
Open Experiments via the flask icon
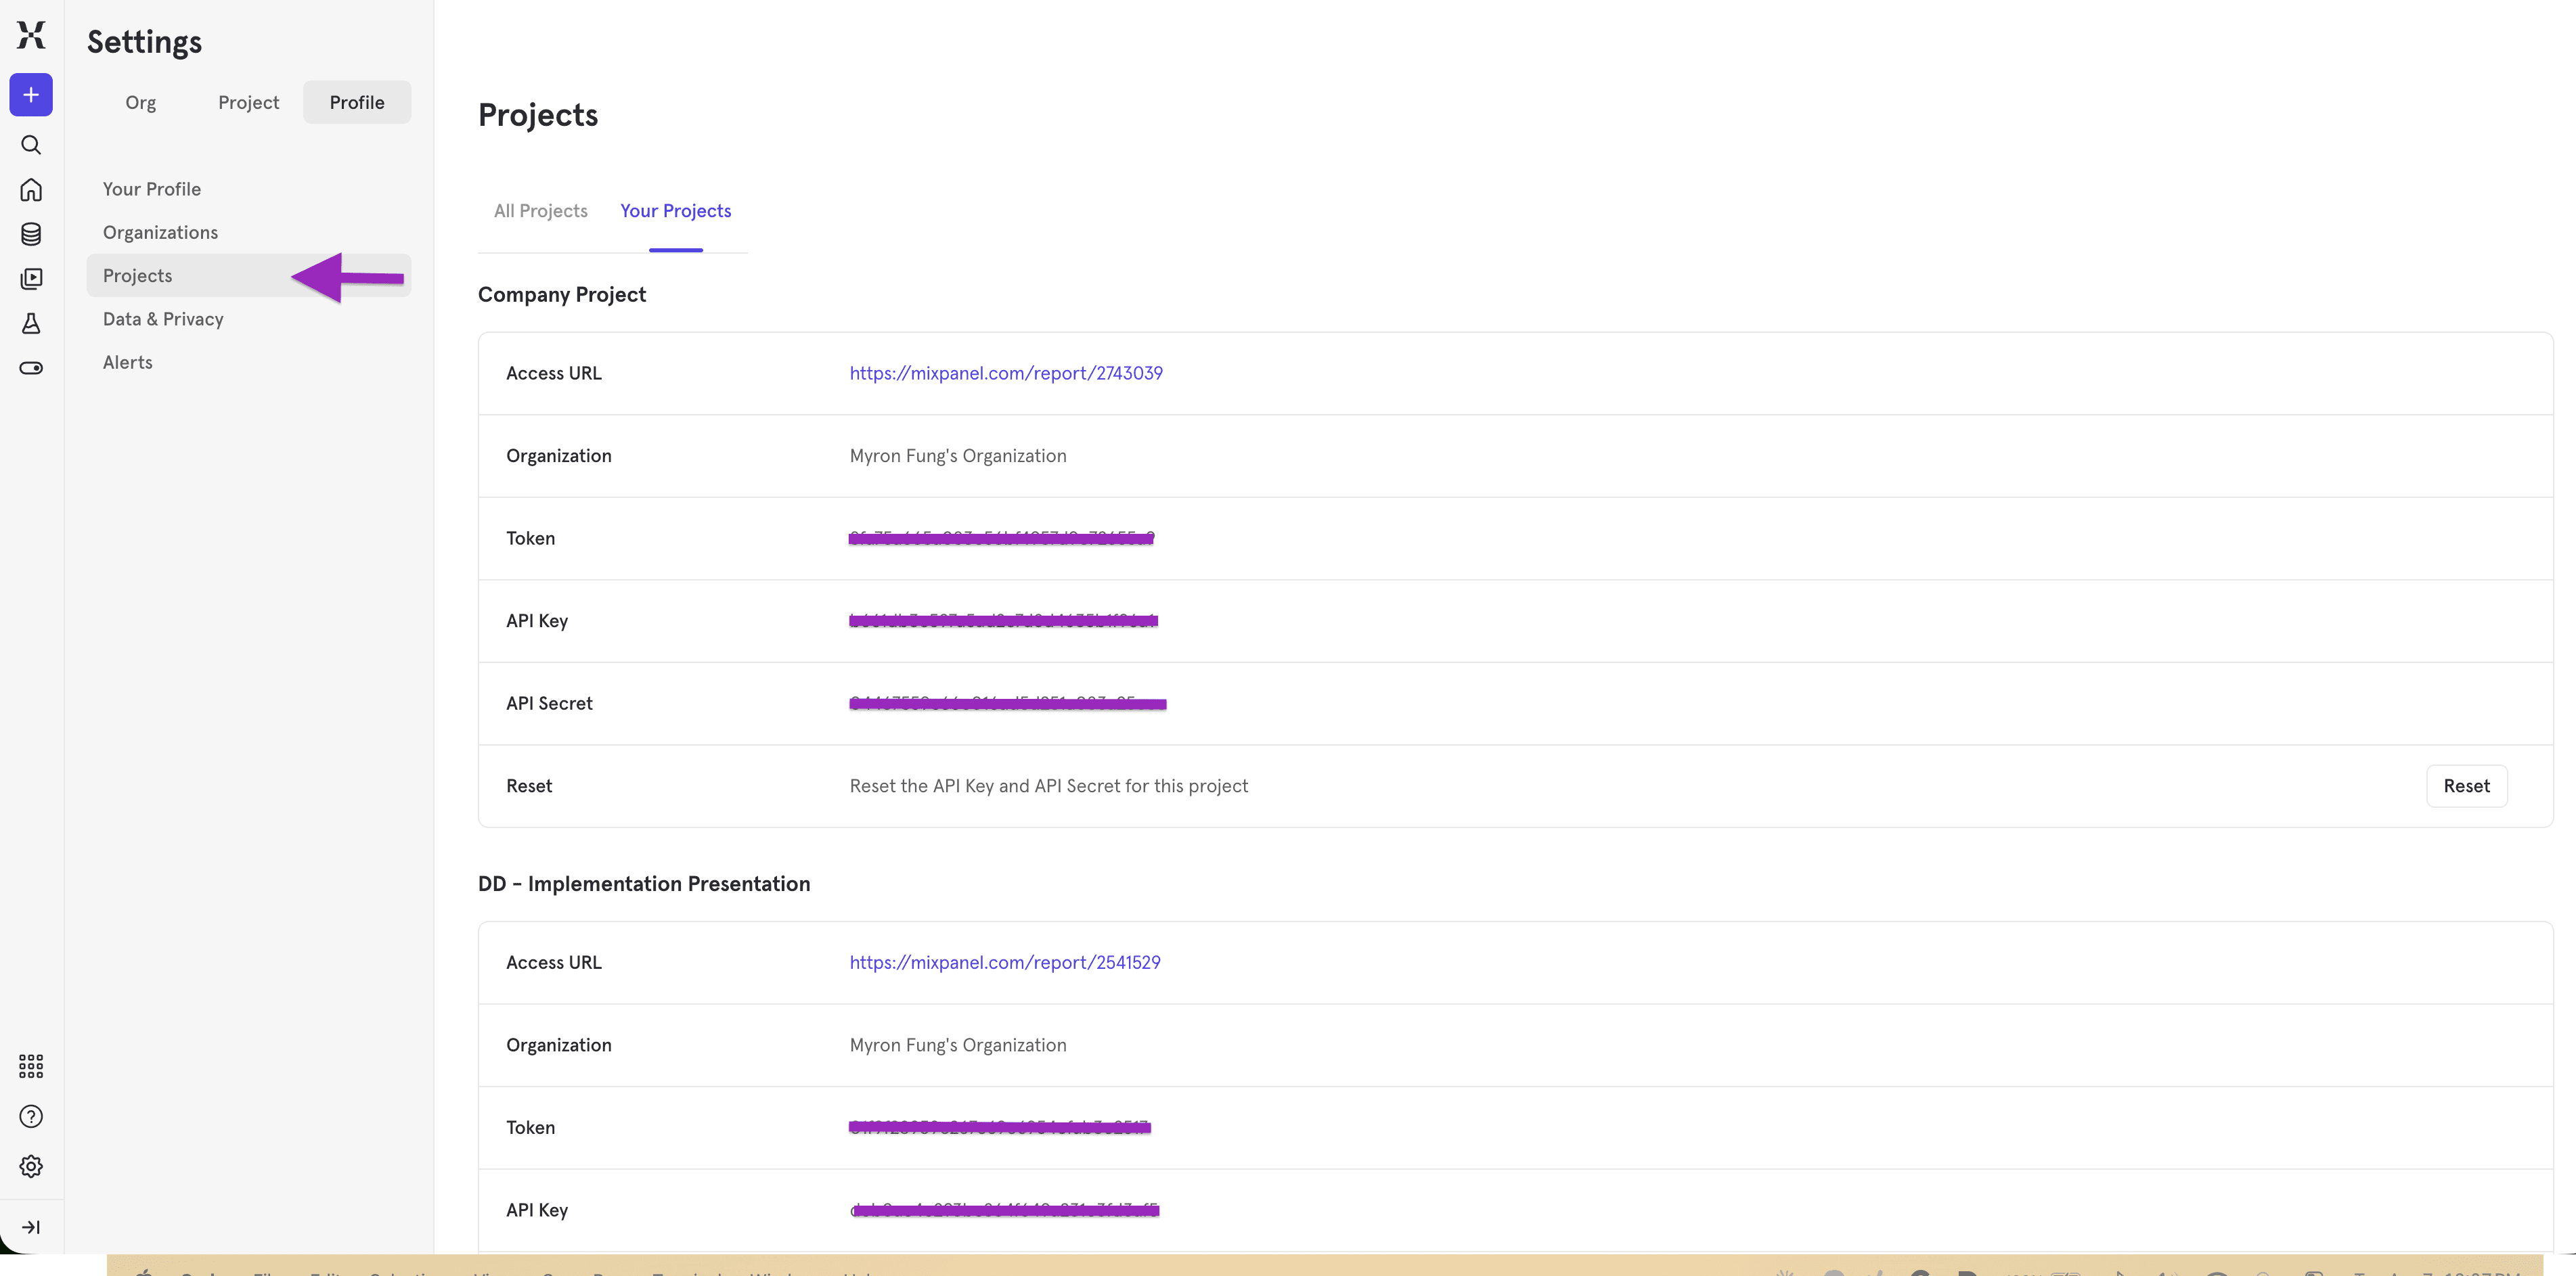(31, 323)
